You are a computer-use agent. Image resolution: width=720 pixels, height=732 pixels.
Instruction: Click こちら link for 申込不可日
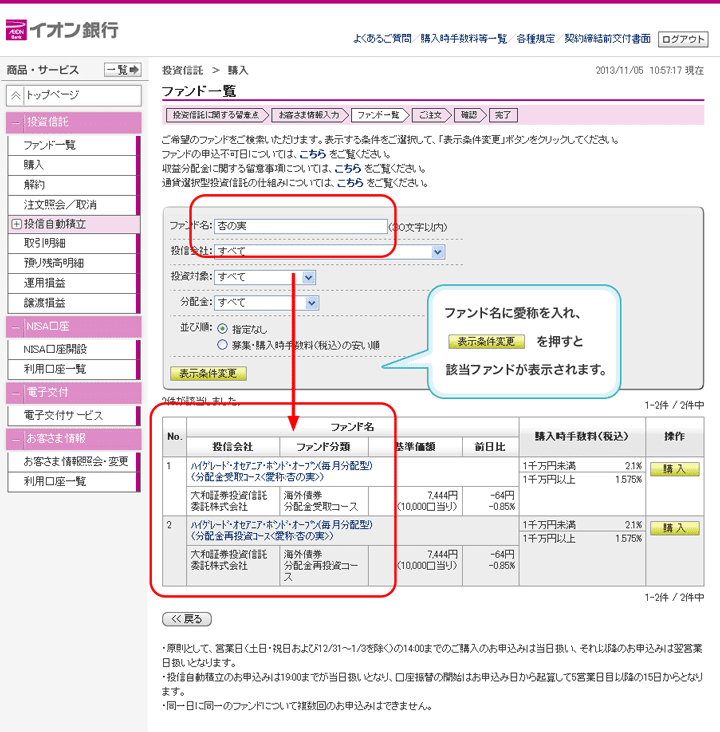(312, 154)
